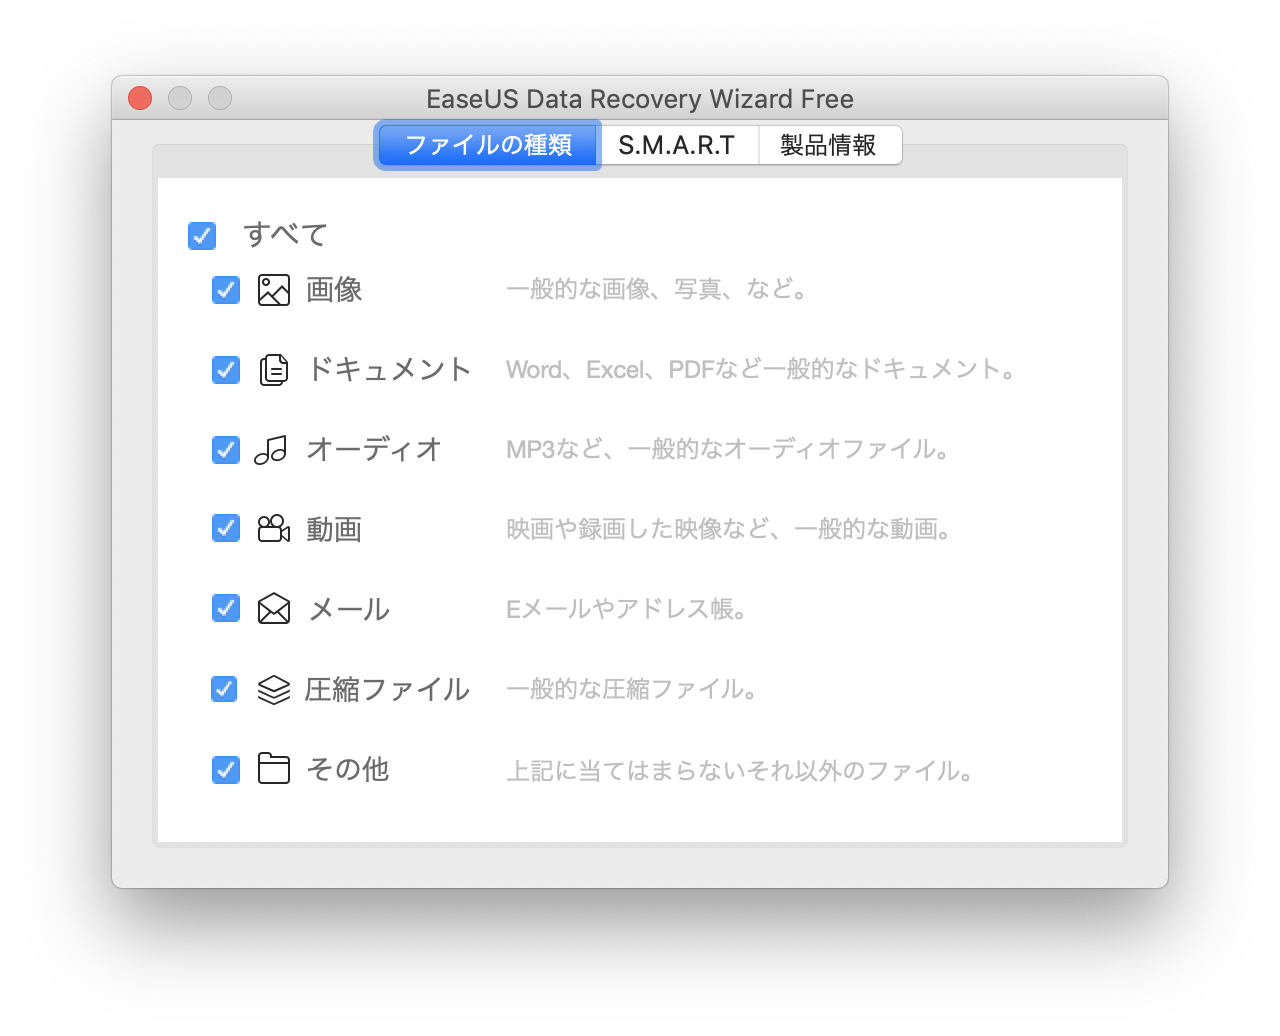Screen dimensions: 1280x1036
Task: Open the 製品情報 tab
Action: pyautogui.click(x=828, y=145)
